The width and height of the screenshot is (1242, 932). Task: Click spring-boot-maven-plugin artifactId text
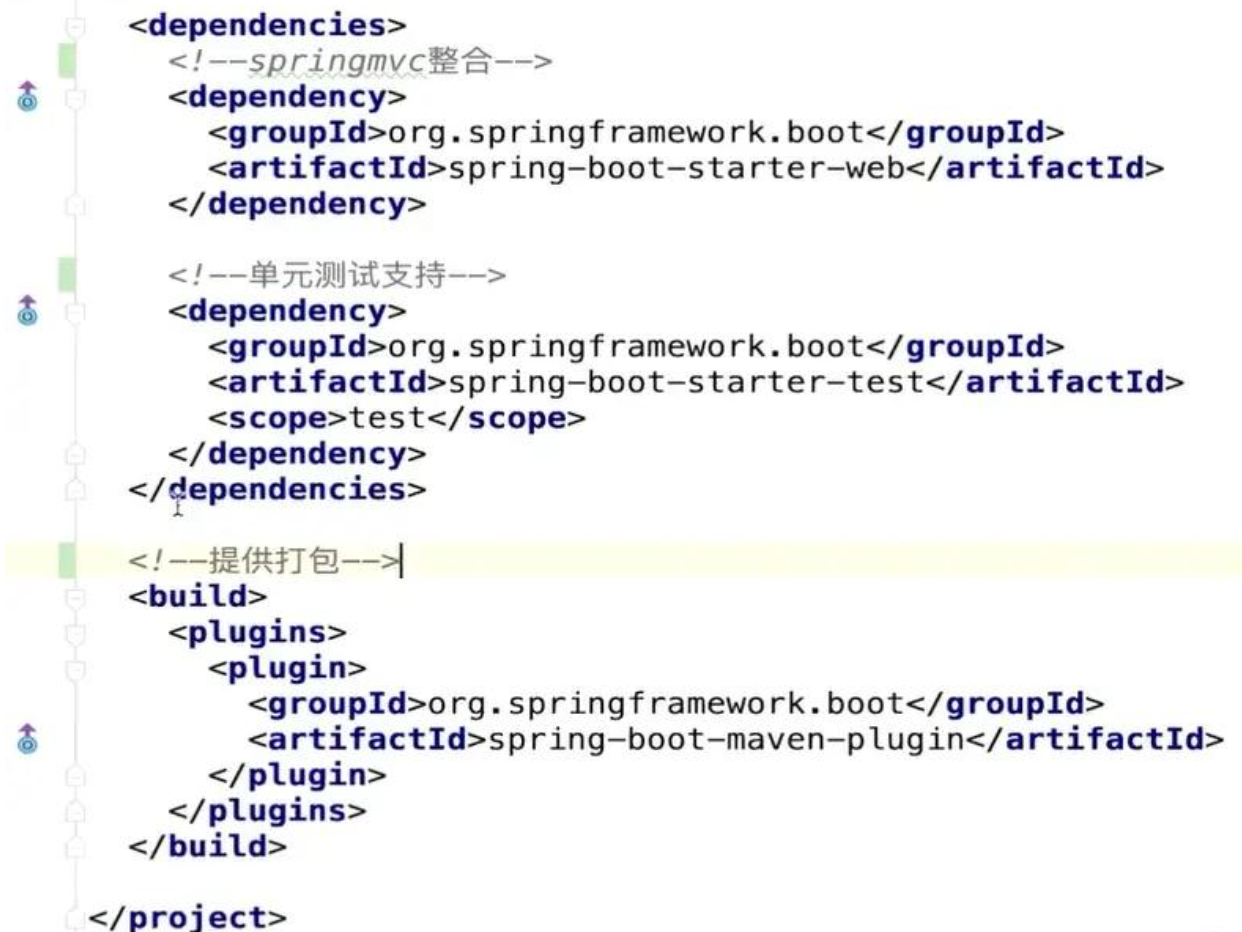(x=742, y=740)
